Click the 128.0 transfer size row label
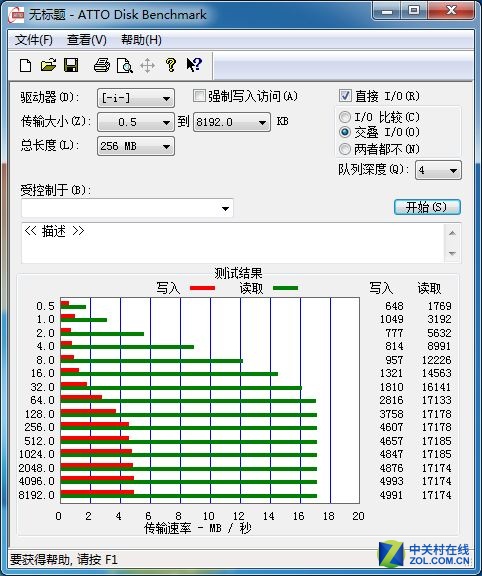Screen dimensions: 482x576 (x=40, y=414)
